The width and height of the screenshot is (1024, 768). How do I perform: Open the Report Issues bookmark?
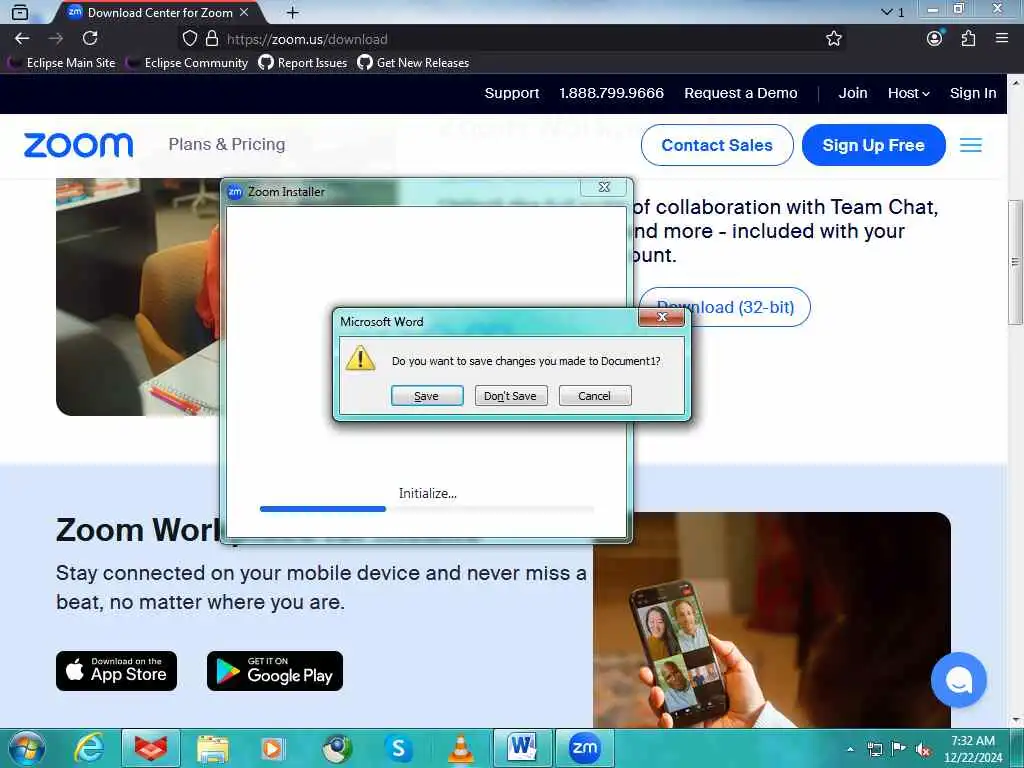tap(303, 63)
